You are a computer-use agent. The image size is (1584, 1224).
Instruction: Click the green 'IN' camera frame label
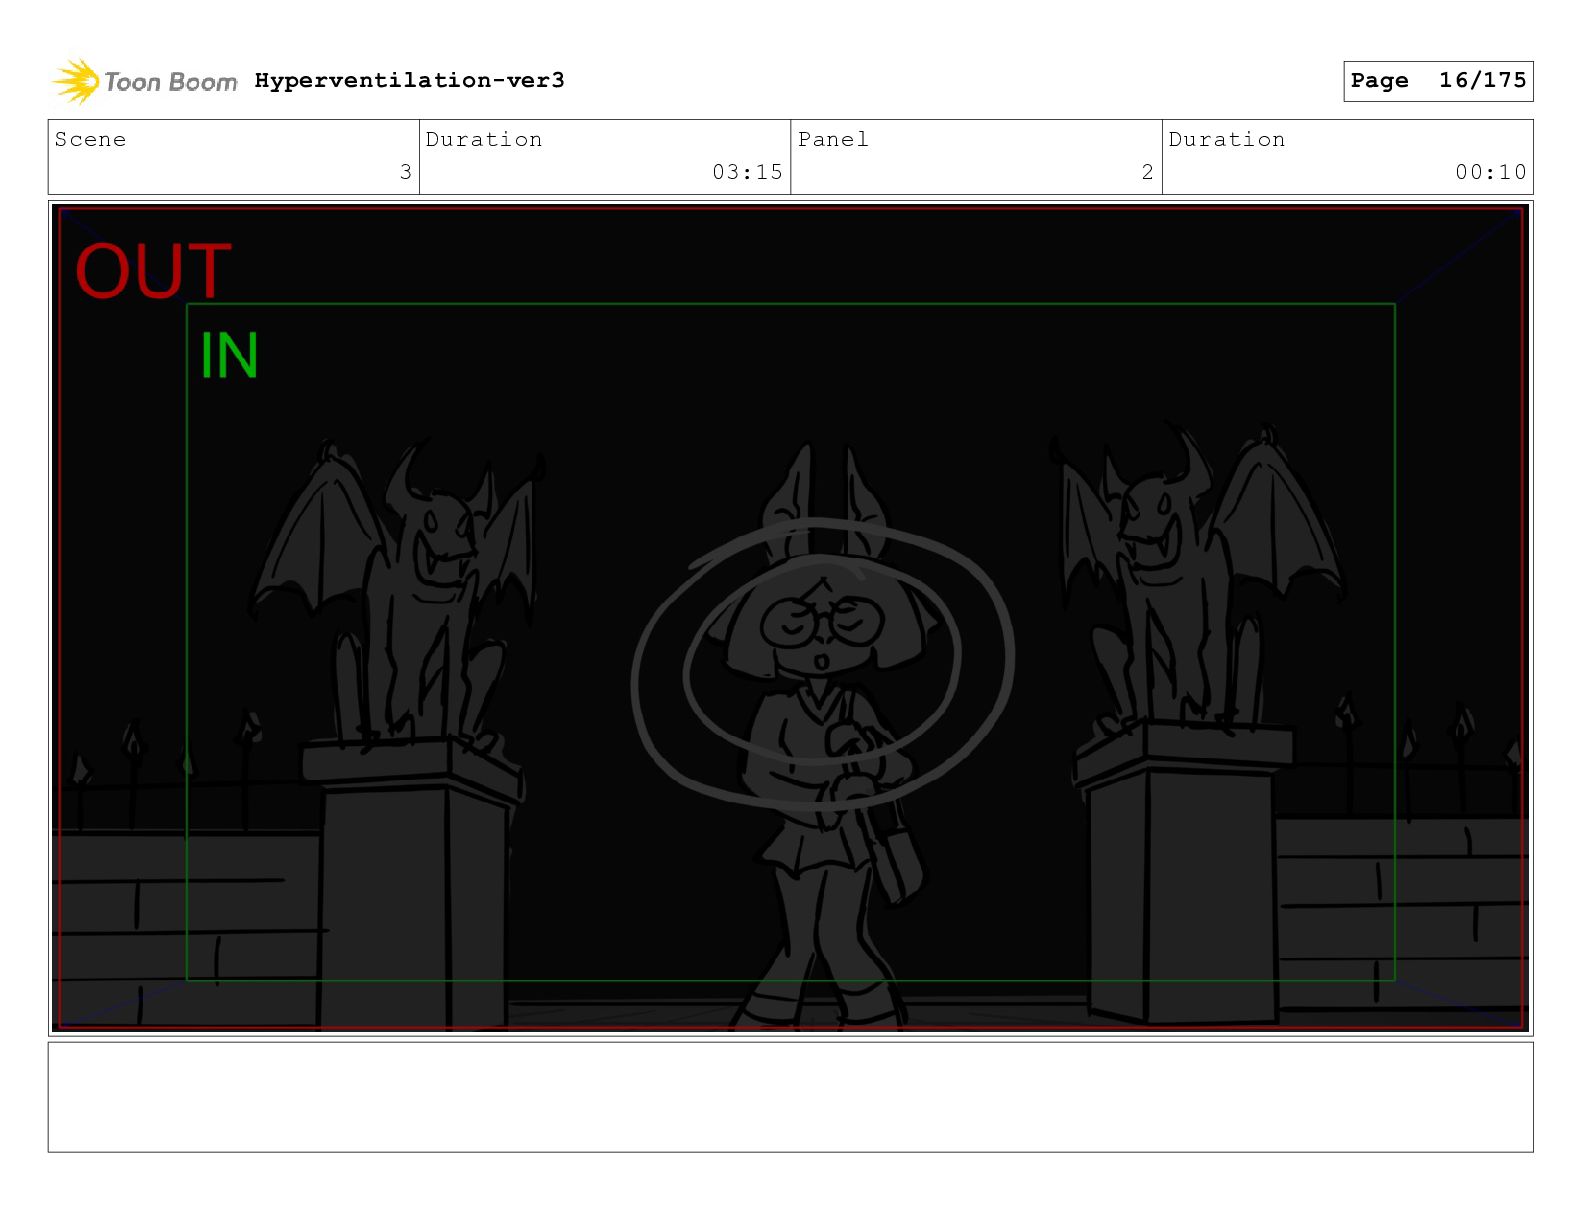click(229, 355)
